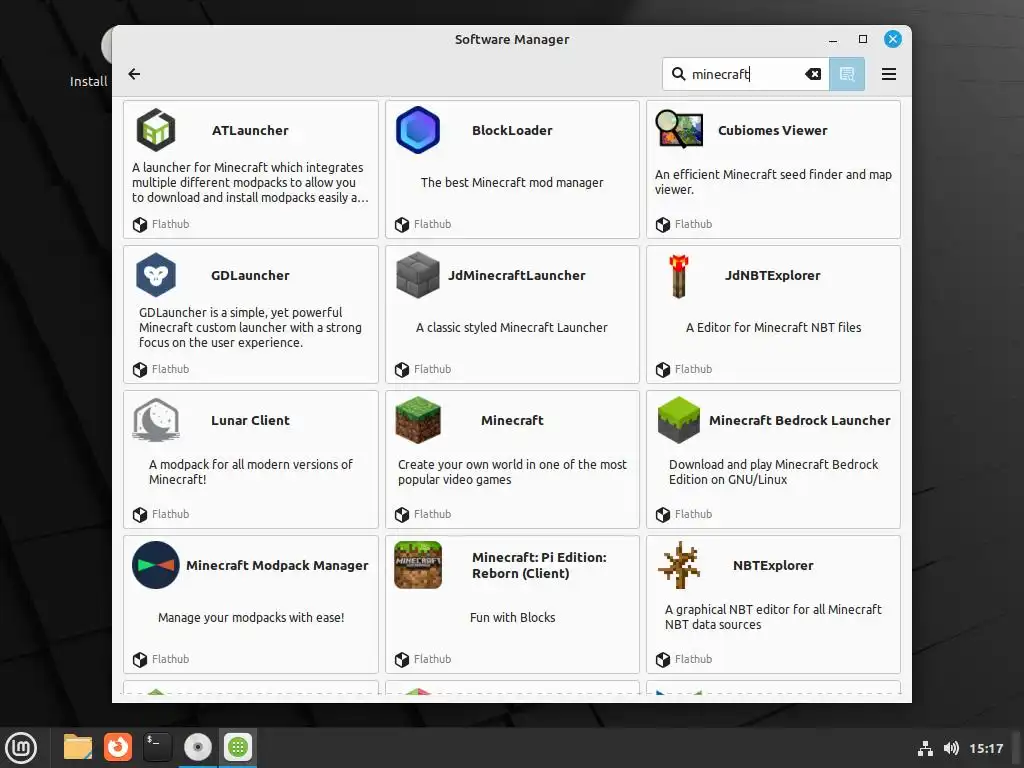The height and width of the screenshot is (768, 1024).
Task: Go back with the arrow button
Action: tap(134, 74)
